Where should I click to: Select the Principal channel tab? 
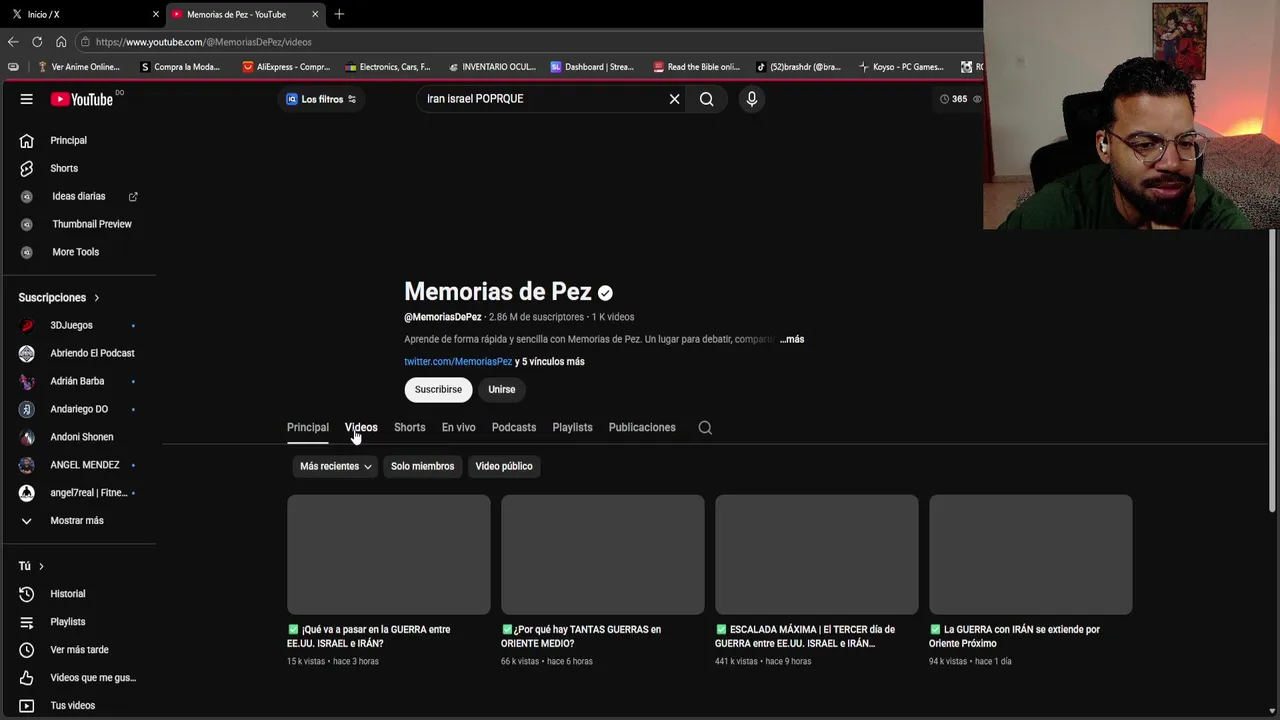click(x=308, y=427)
